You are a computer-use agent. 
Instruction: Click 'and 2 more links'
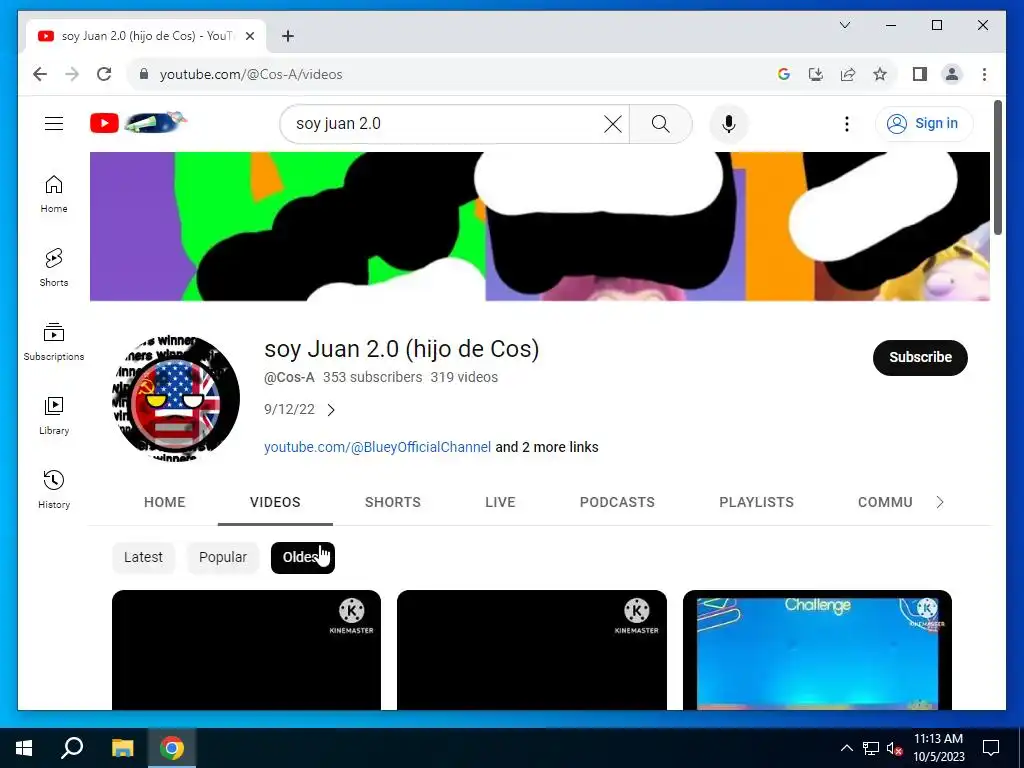click(x=547, y=447)
